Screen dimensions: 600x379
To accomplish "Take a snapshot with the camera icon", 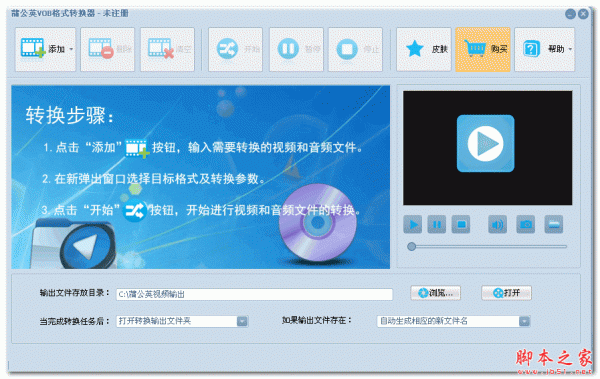I will click(525, 224).
